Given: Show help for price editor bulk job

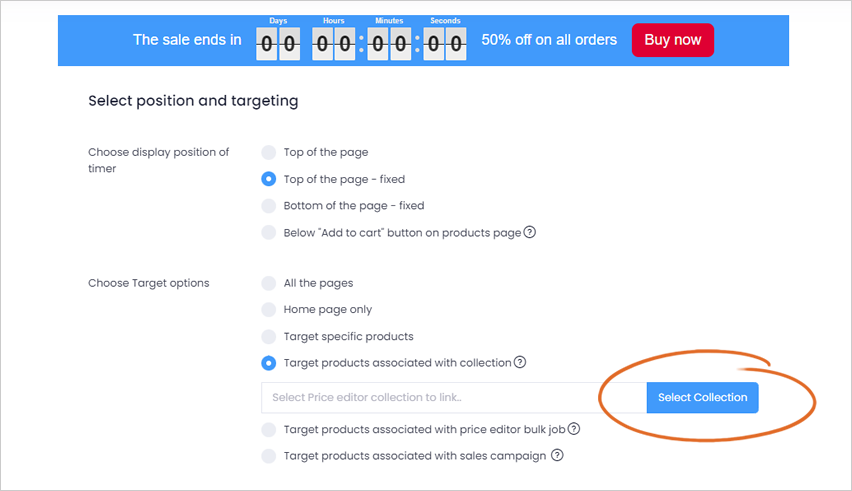Looking at the screenshot, I should pos(574,429).
